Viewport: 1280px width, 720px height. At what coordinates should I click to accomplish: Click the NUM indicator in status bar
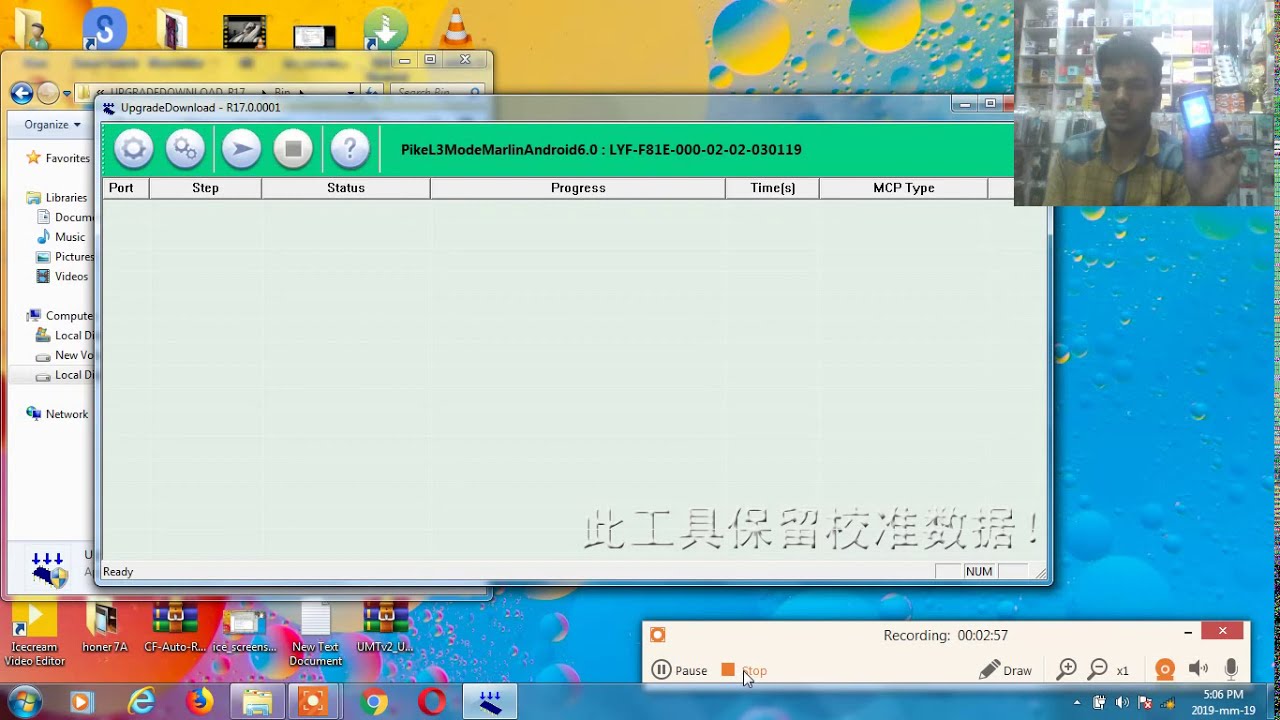pyautogui.click(x=979, y=572)
